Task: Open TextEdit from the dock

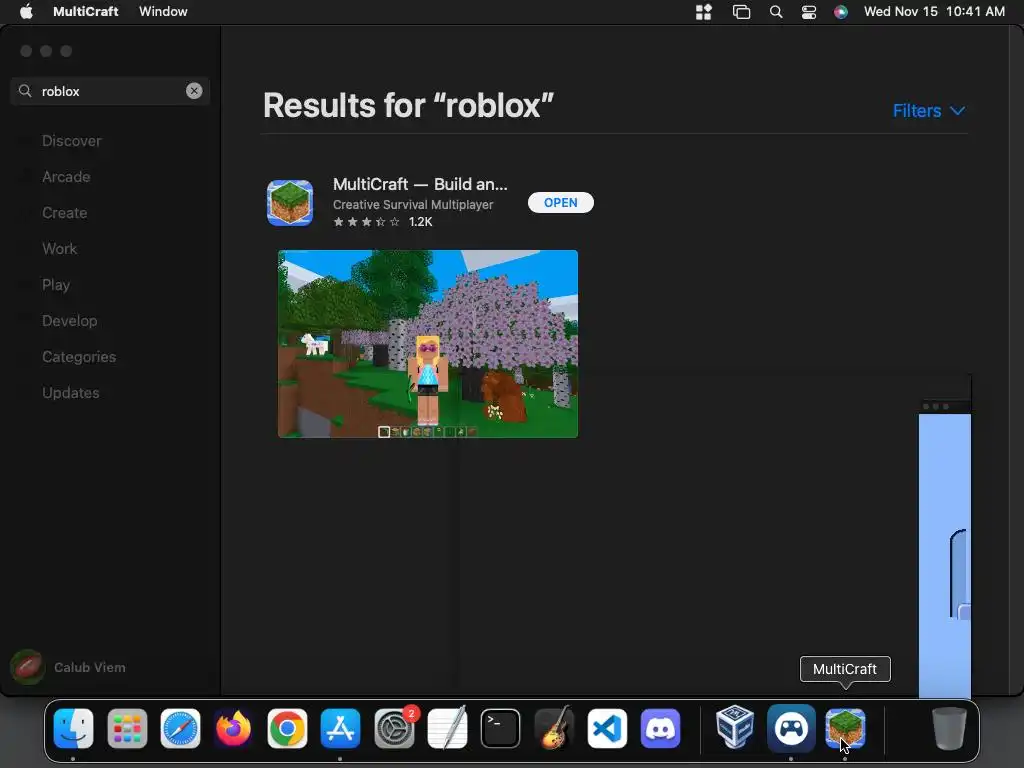Action: [447, 728]
